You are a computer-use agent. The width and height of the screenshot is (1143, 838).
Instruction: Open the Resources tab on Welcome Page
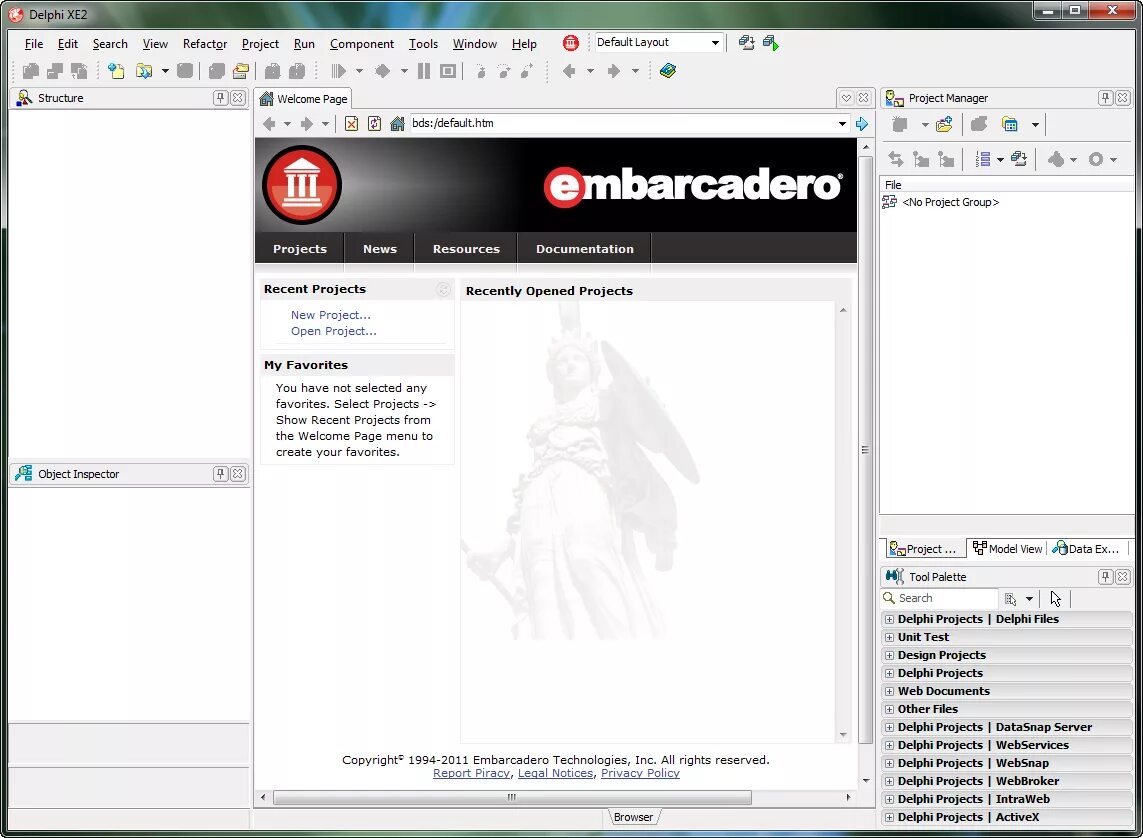click(x=466, y=248)
